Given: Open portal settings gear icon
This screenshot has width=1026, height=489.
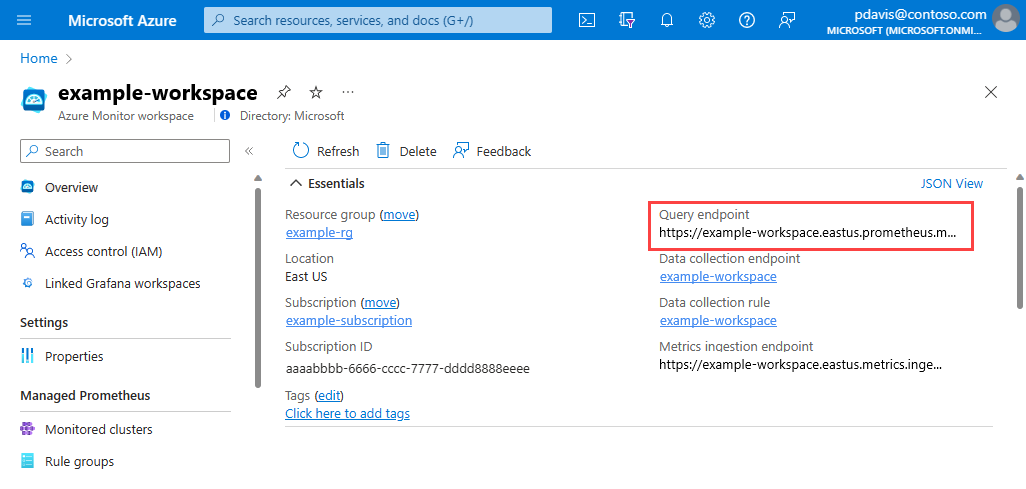Looking at the screenshot, I should pos(707,20).
